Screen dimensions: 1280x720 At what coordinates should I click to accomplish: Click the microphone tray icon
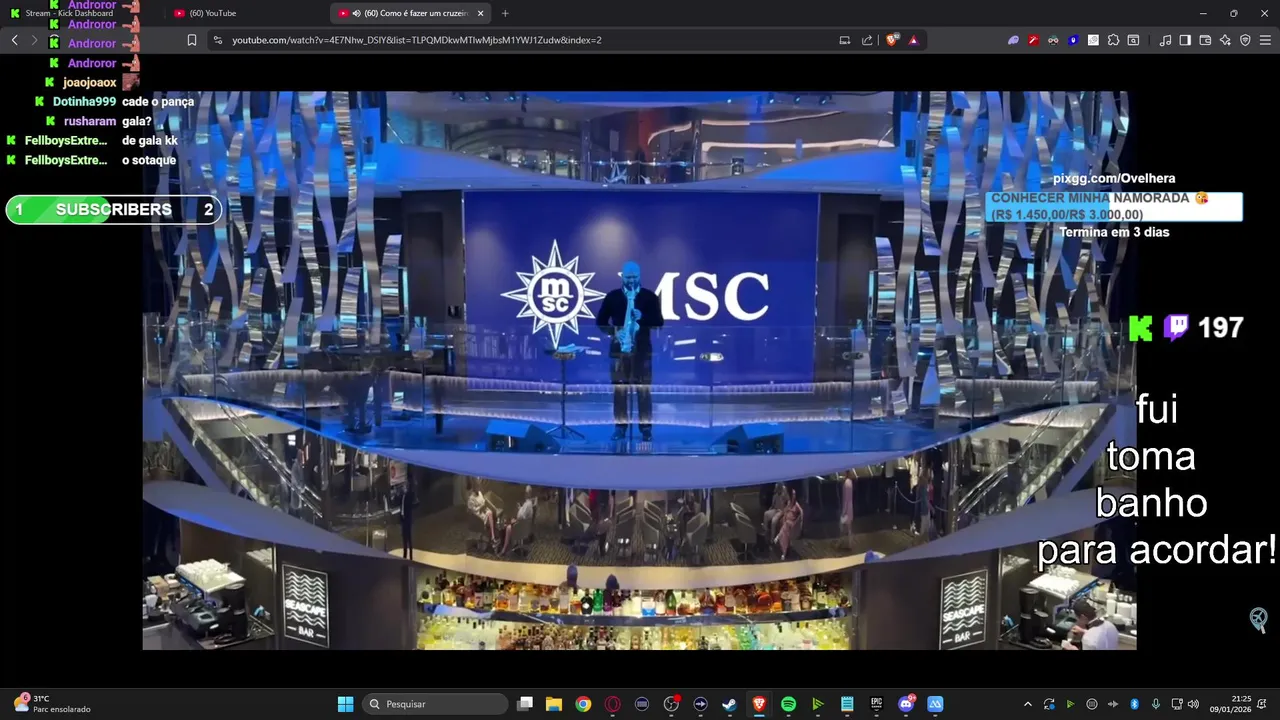point(1156,704)
